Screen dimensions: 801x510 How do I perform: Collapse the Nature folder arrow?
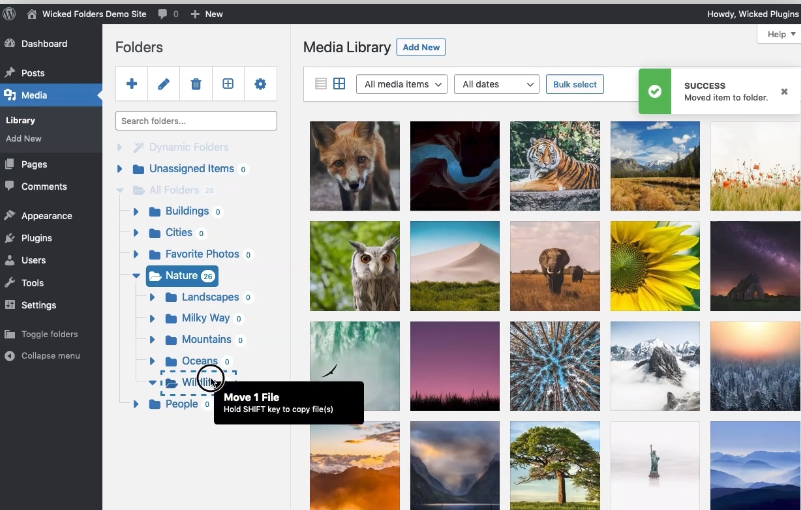click(x=136, y=275)
